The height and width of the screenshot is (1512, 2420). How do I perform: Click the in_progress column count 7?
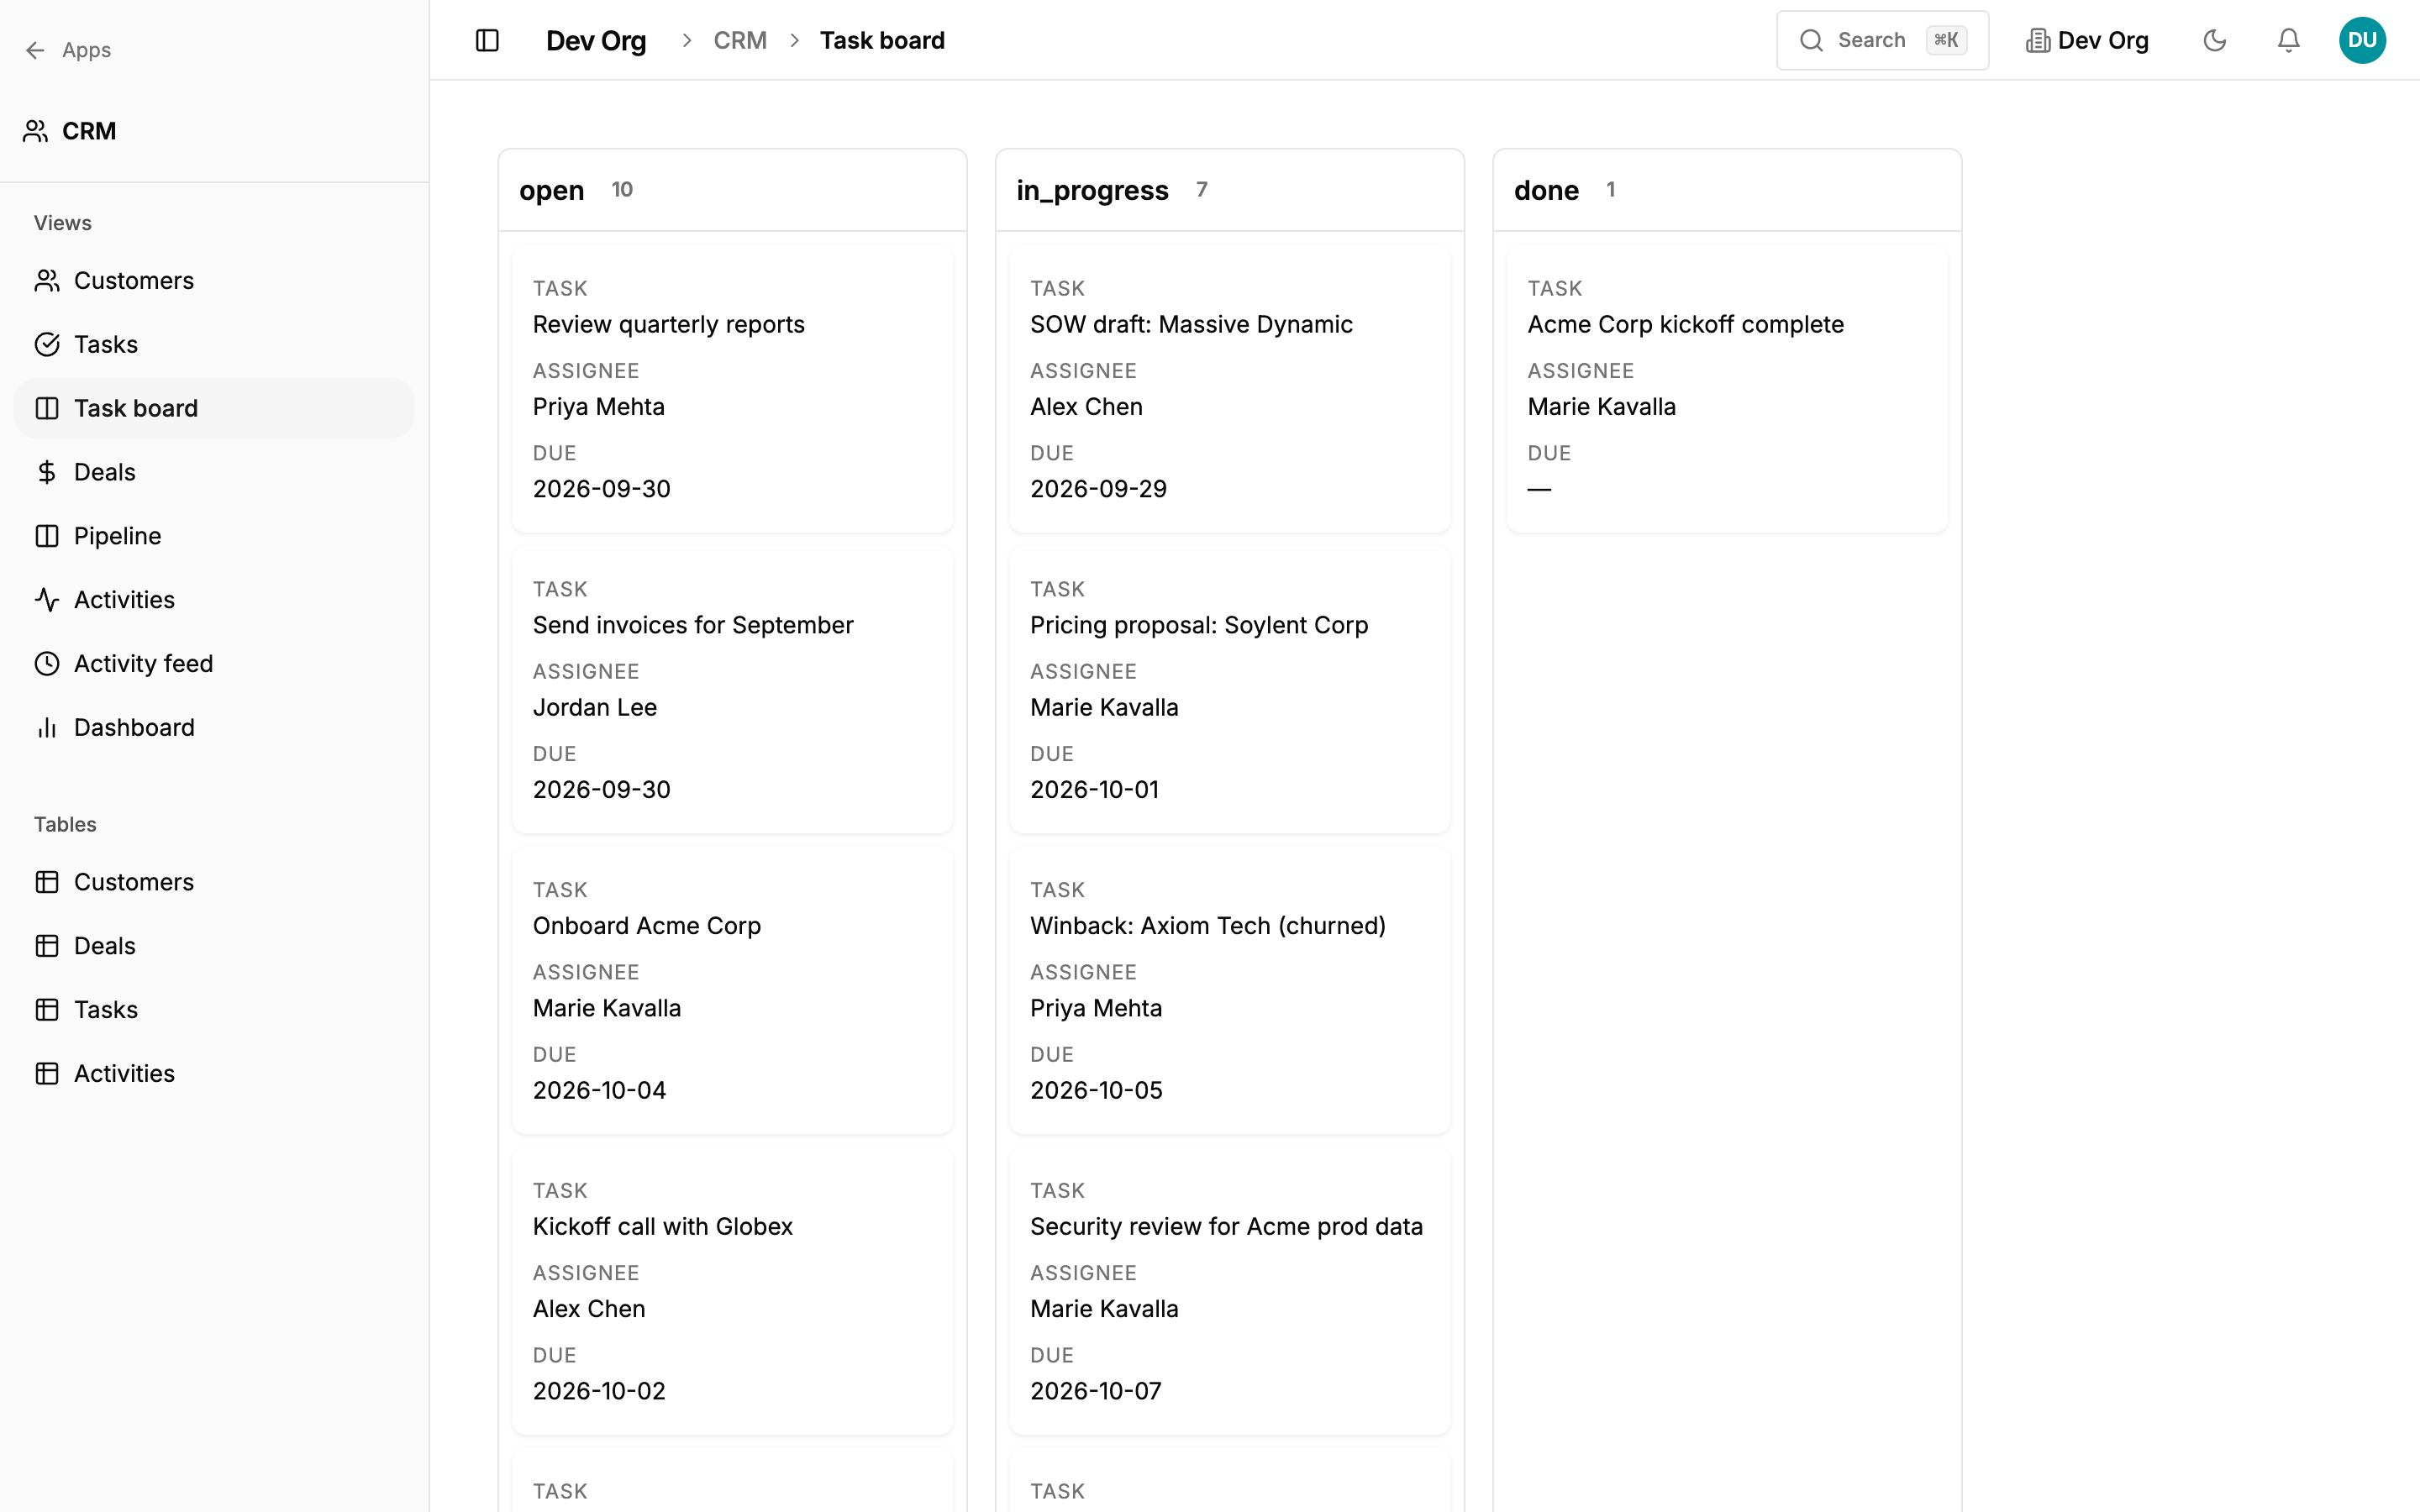[1202, 190]
